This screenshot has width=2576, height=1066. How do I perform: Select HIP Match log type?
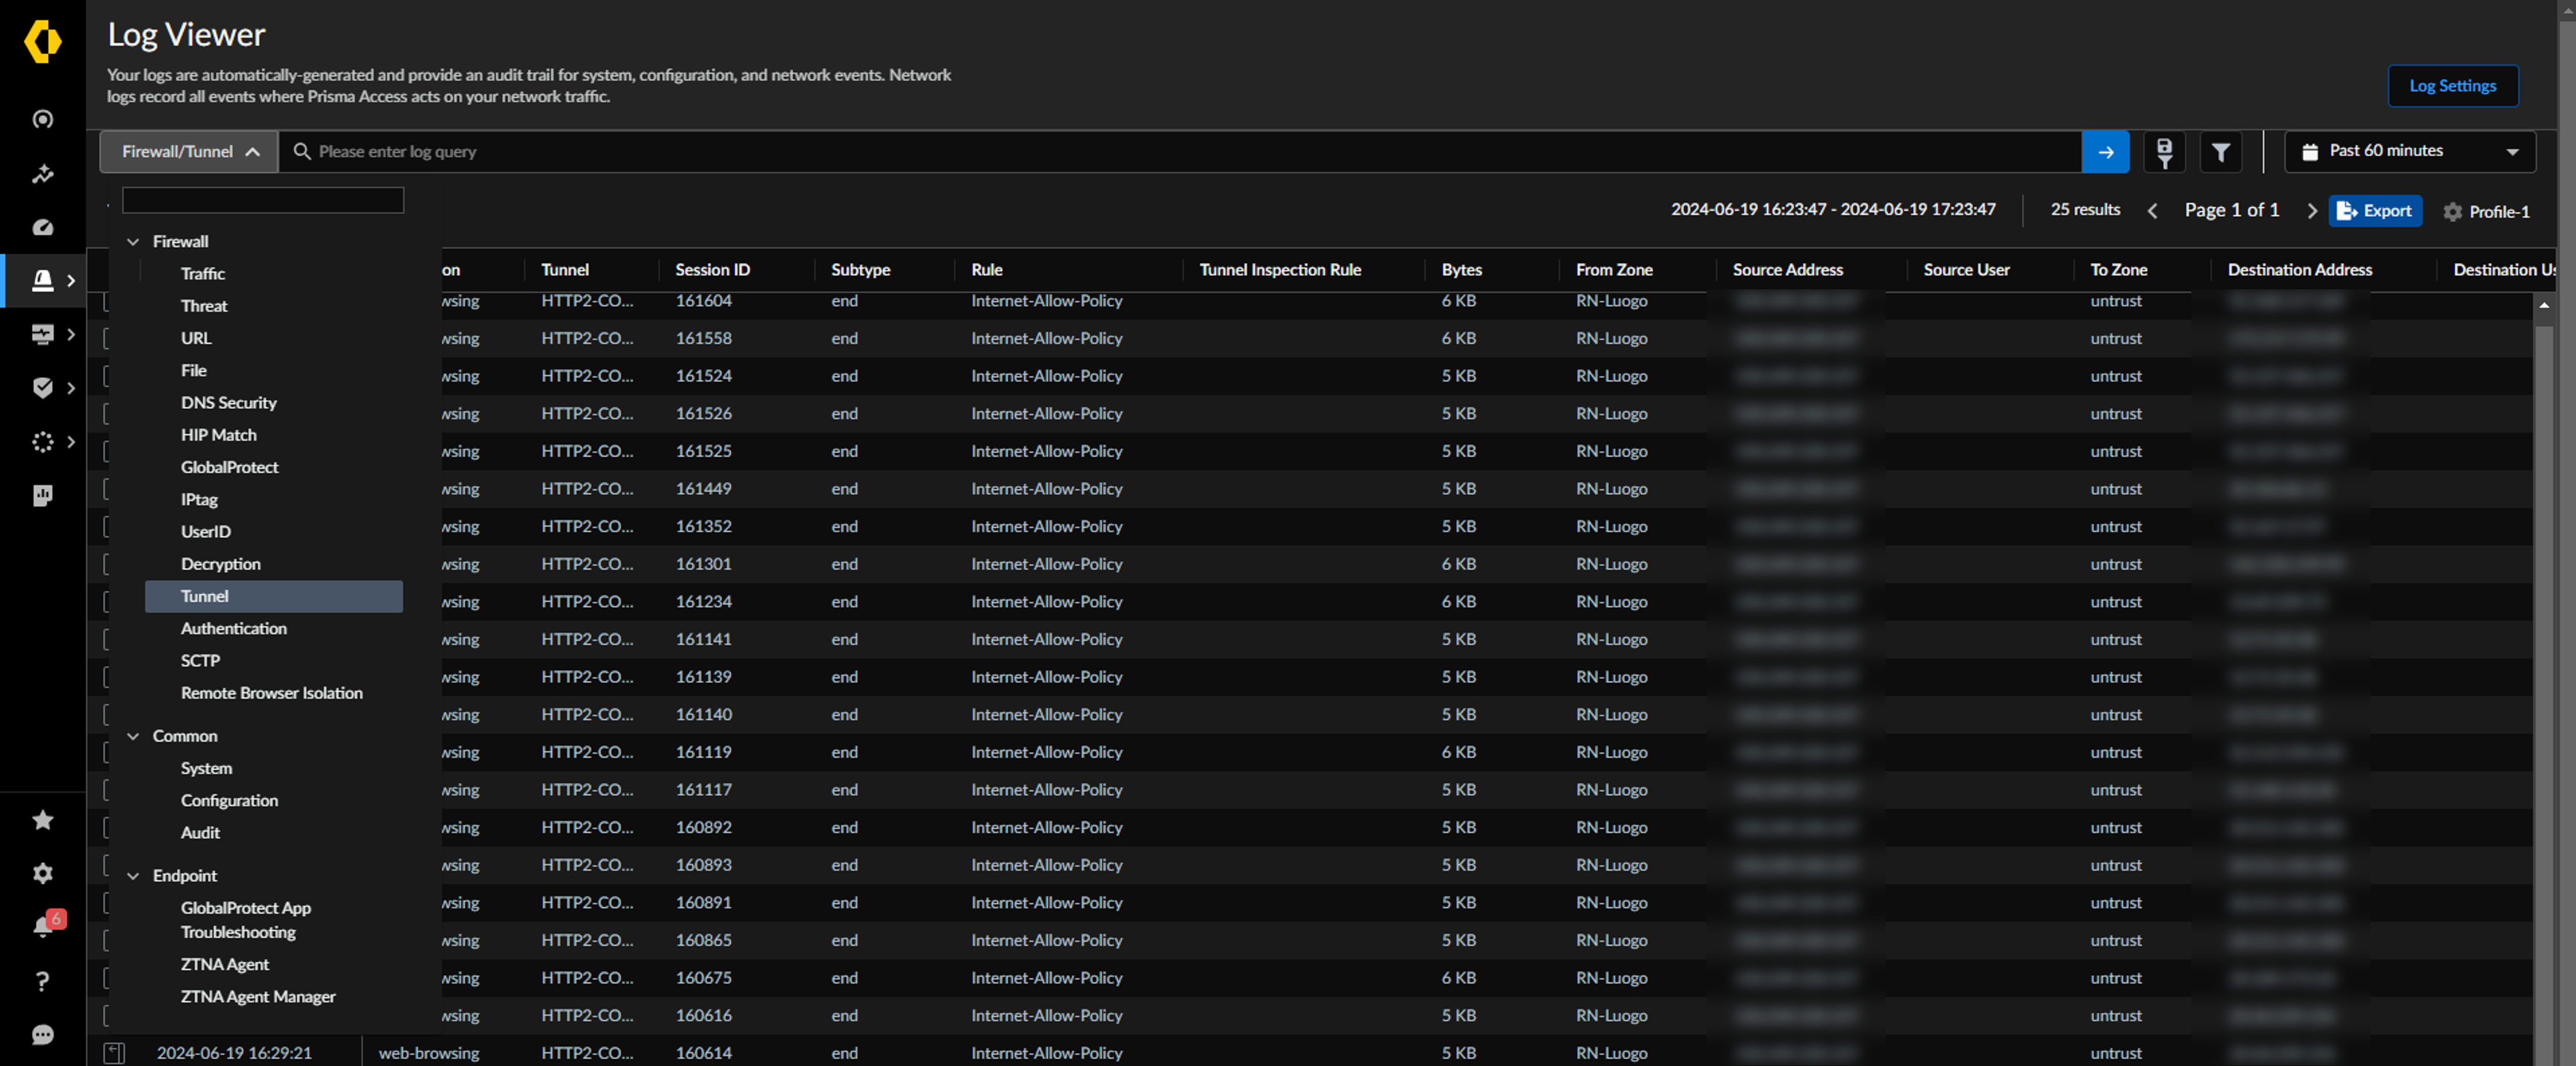coord(219,435)
